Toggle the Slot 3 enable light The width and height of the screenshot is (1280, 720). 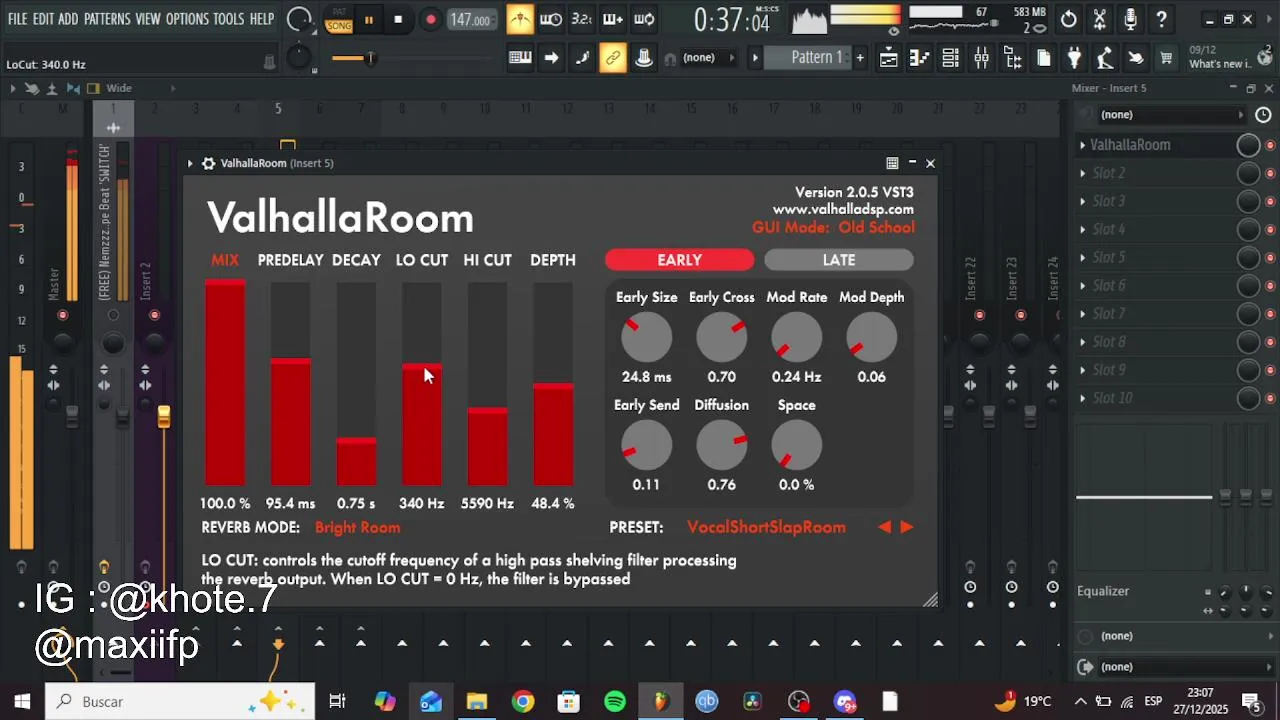coord(1270,201)
